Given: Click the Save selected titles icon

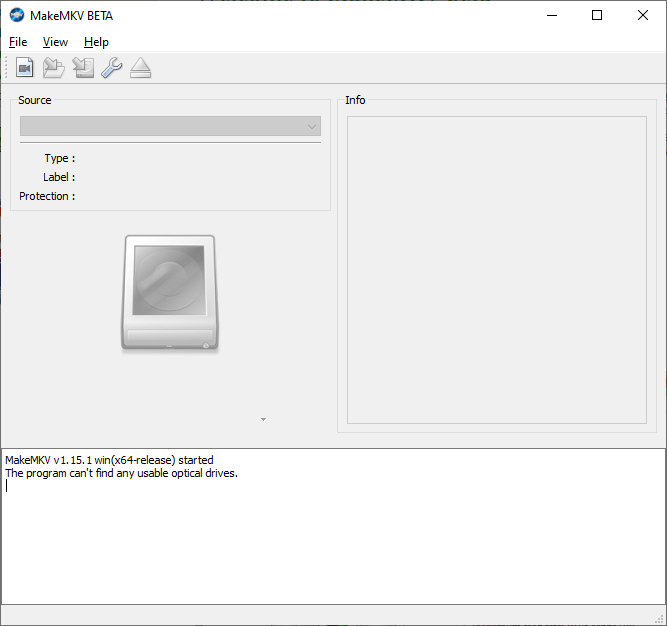Looking at the screenshot, I should point(83,68).
